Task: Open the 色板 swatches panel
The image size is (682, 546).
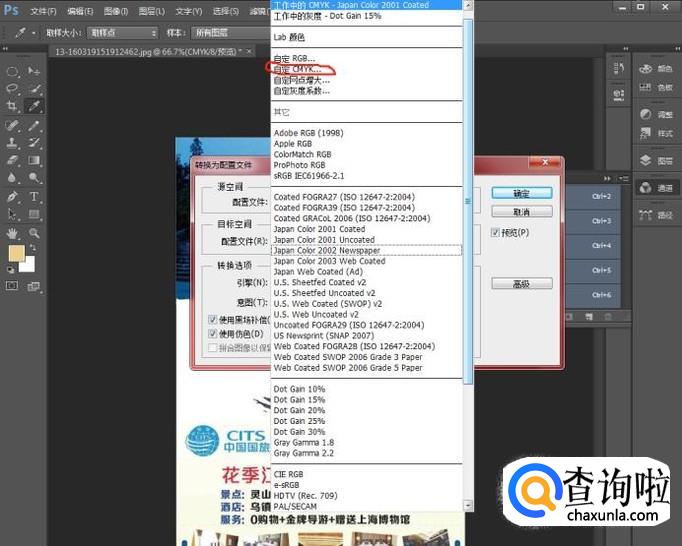Action: tap(655, 87)
